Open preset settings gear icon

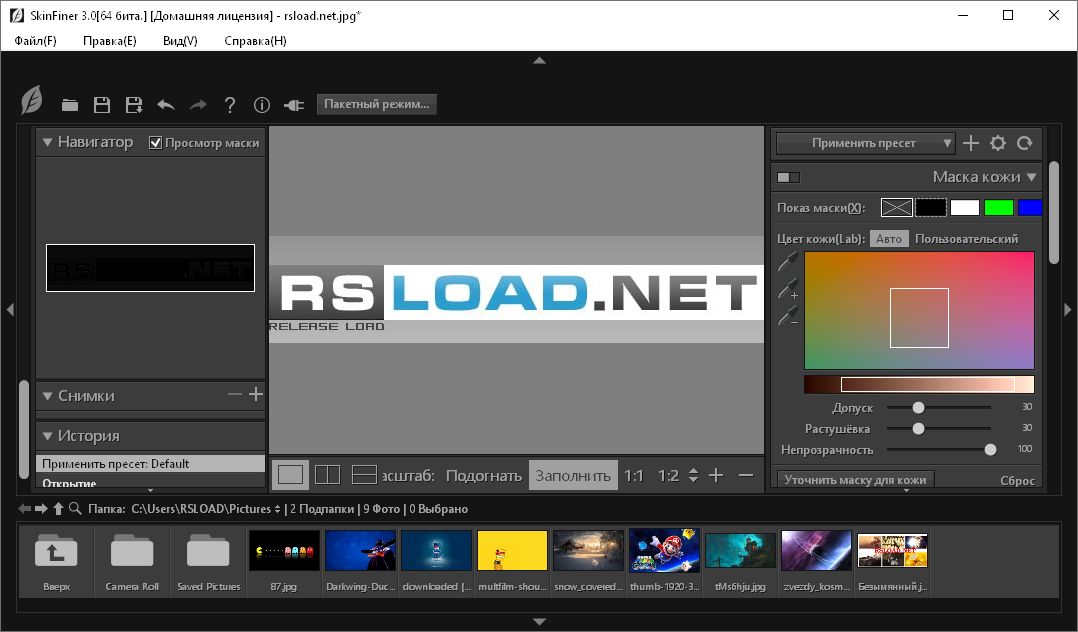coord(997,143)
